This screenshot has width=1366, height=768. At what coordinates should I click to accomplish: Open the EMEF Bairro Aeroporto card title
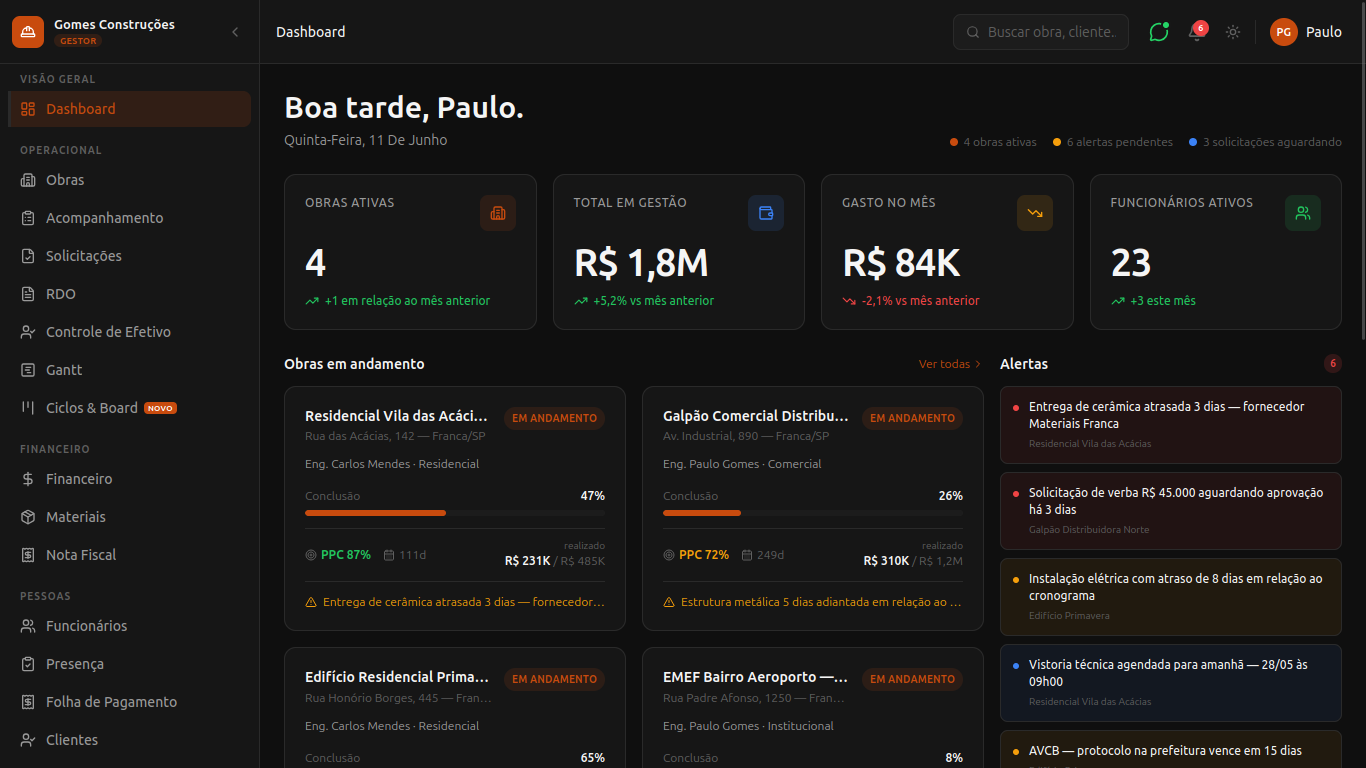755,677
